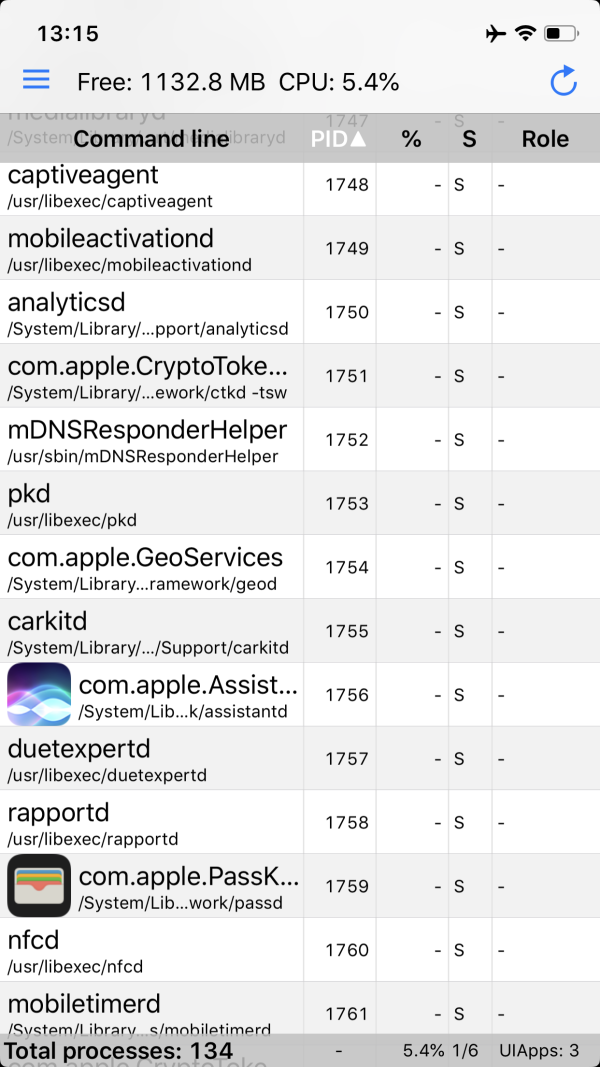Tap the Wi-Fi status icon
Screen dimensions: 600x1067
pos(525,34)
